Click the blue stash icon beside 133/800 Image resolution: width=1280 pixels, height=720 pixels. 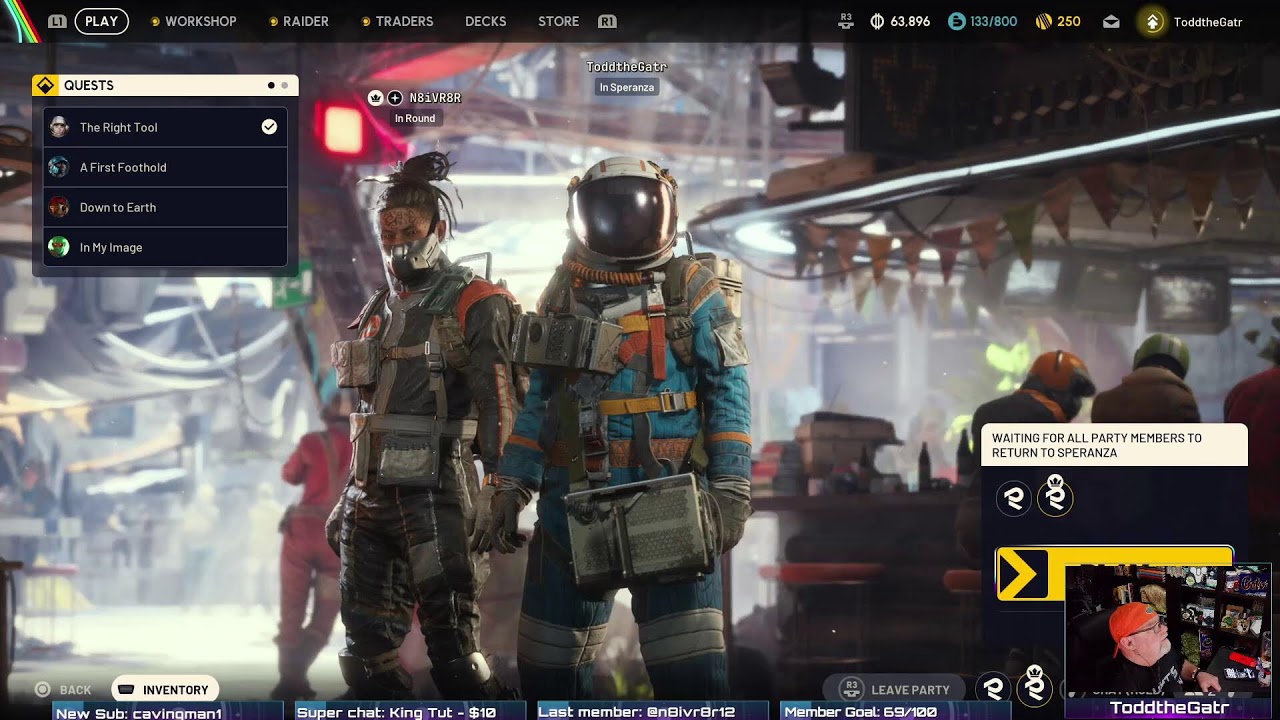[x=957, y=22]
